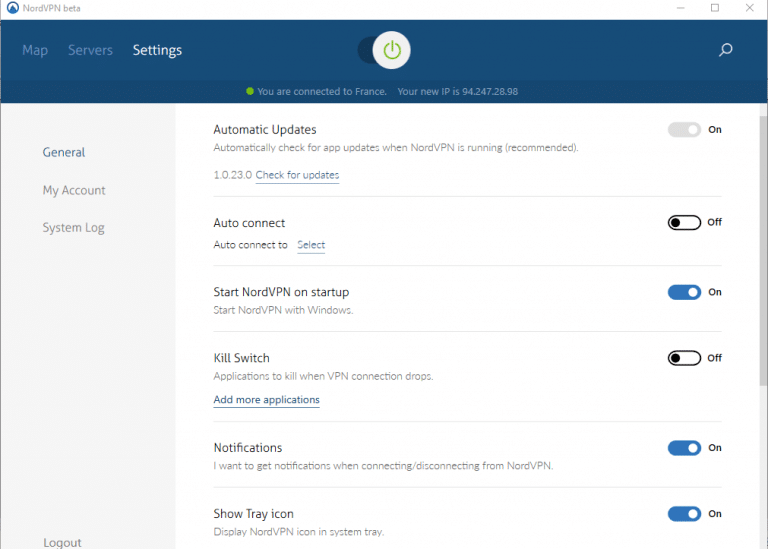Open General settings section
The height and width of the screenshot is (549, 768).
click(64, 152)
